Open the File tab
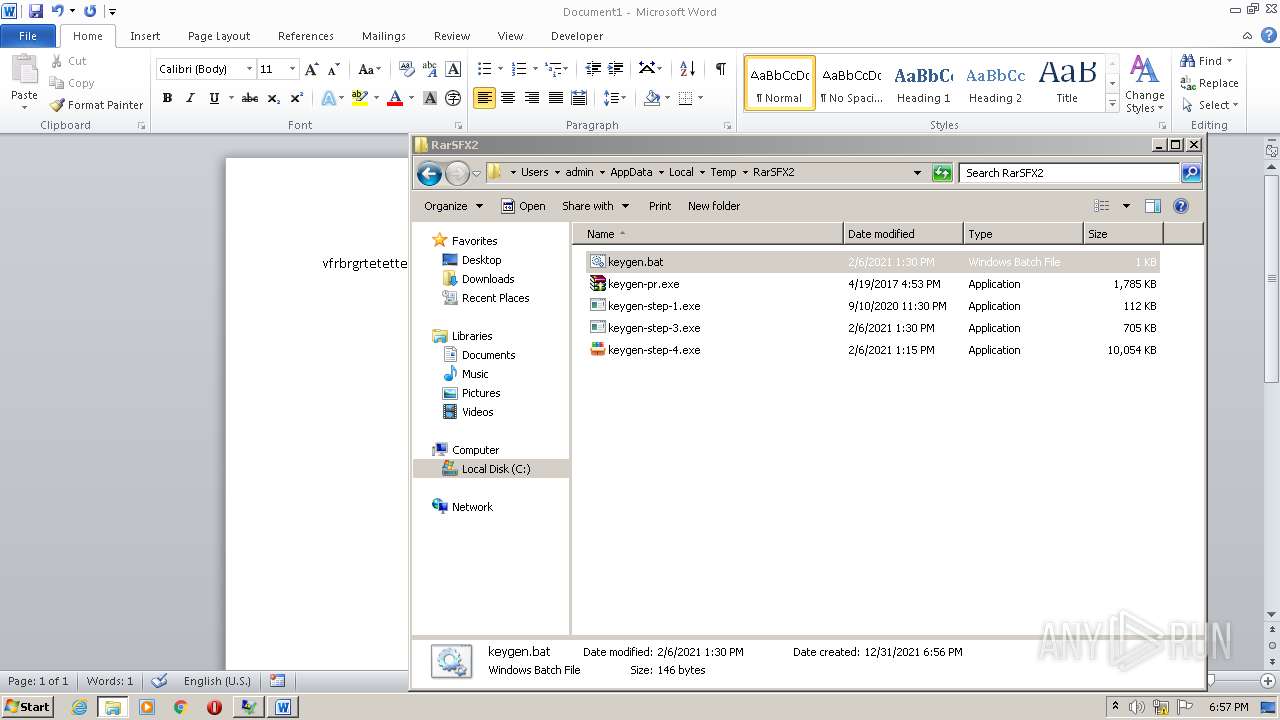Screen dimensions: 1280x720 [x=28, y=36]
